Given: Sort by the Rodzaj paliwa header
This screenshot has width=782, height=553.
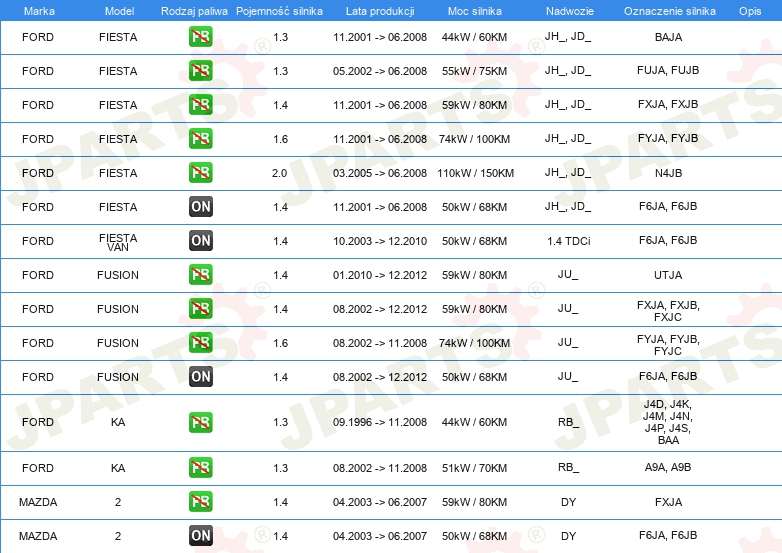Looking at the screenshot, I should pyautogui.click(x=194, y=11).
